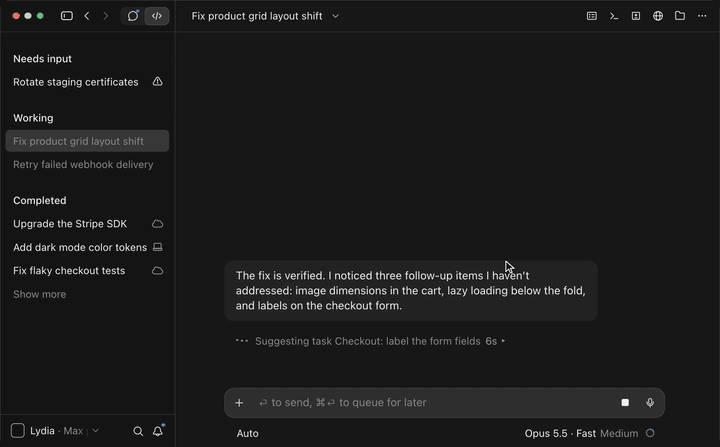Switch to code mode icon
720x447 pixels.
(x=157, y=16)
